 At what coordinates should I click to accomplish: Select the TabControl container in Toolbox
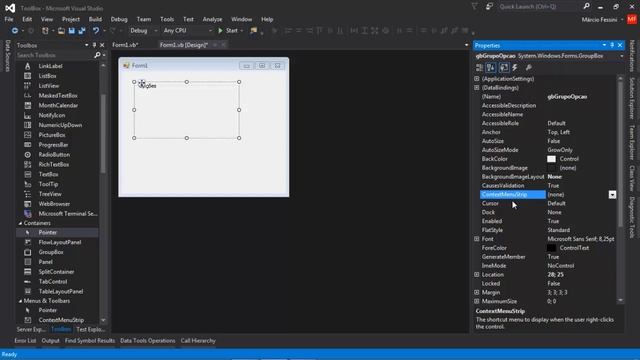[x=53, y=282]
